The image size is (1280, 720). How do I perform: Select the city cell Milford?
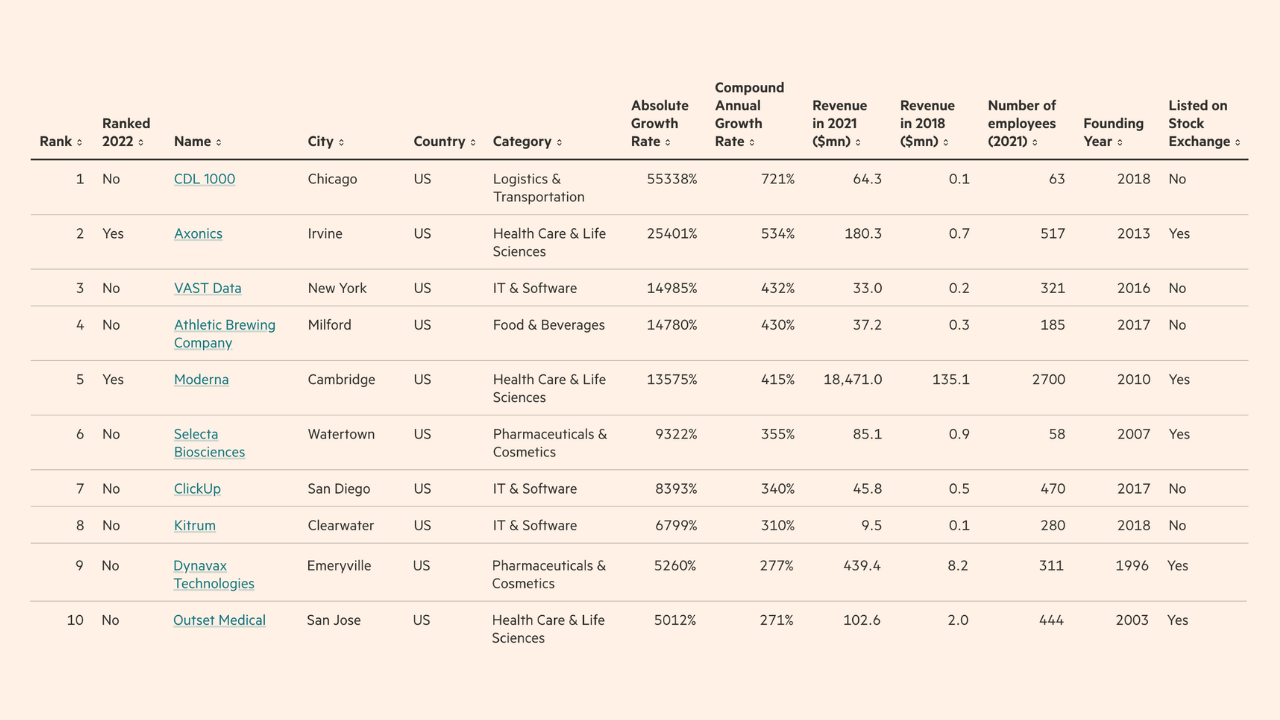pyautogui.click(x=331, y=325)
